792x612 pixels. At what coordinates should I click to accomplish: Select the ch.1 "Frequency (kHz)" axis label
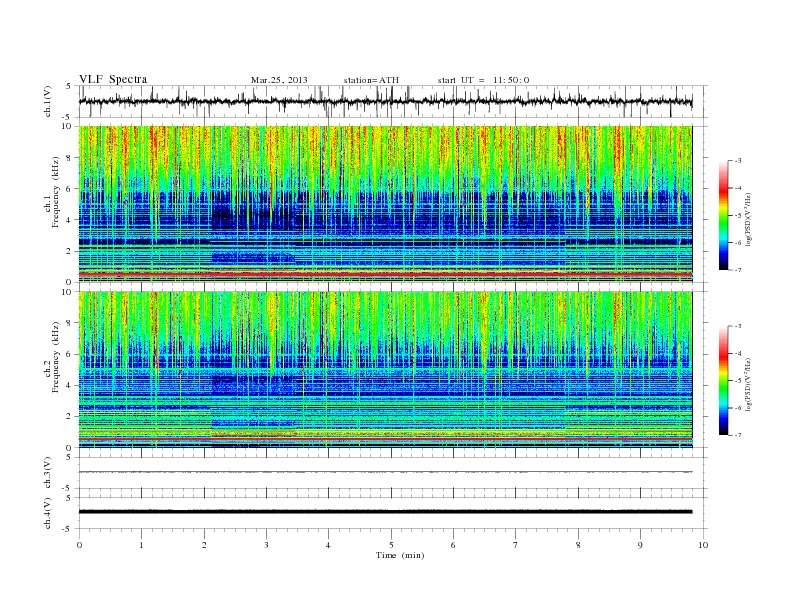pyautogui.click(x=55, y=192)
